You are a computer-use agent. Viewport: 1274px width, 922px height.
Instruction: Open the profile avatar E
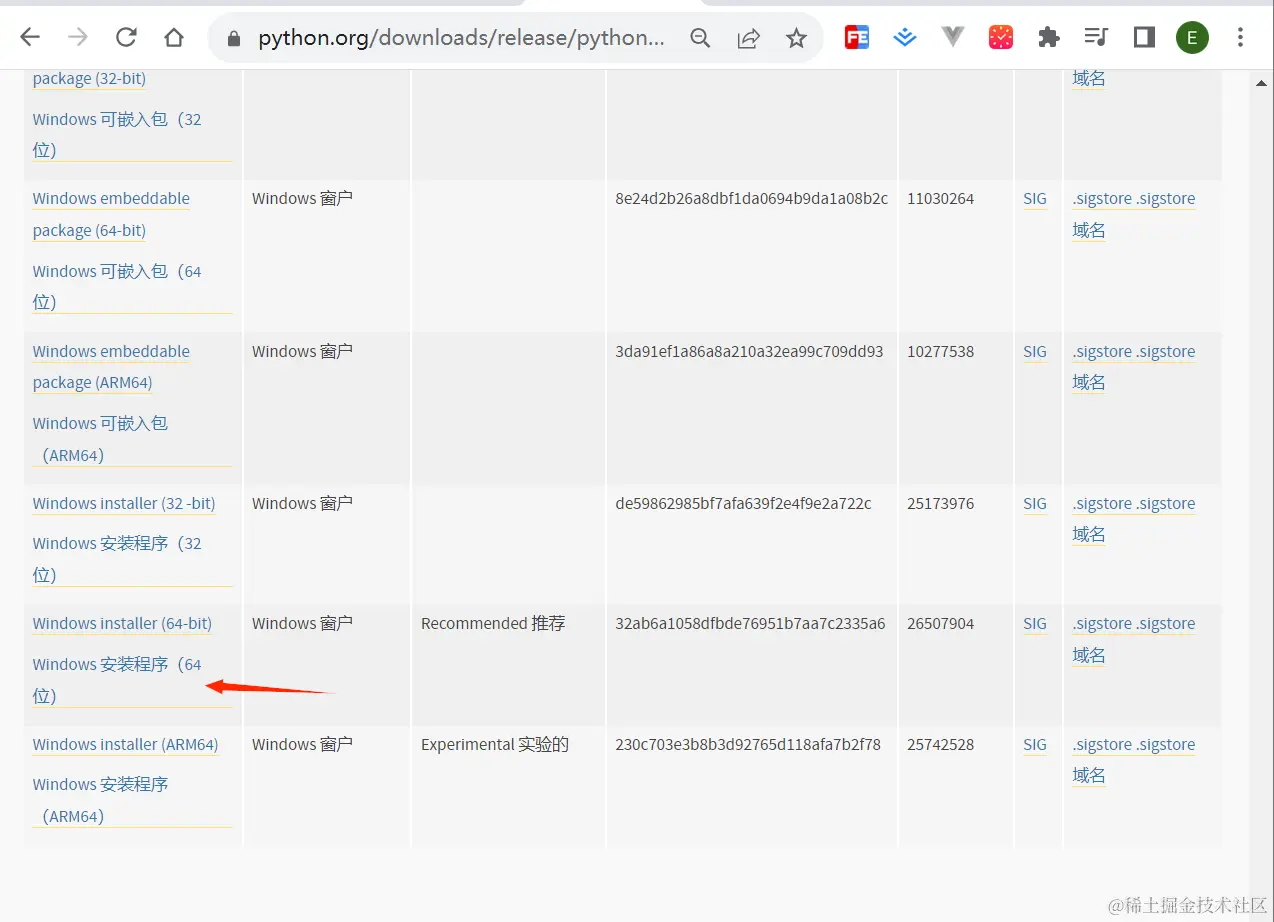[x=1192, y=38]
